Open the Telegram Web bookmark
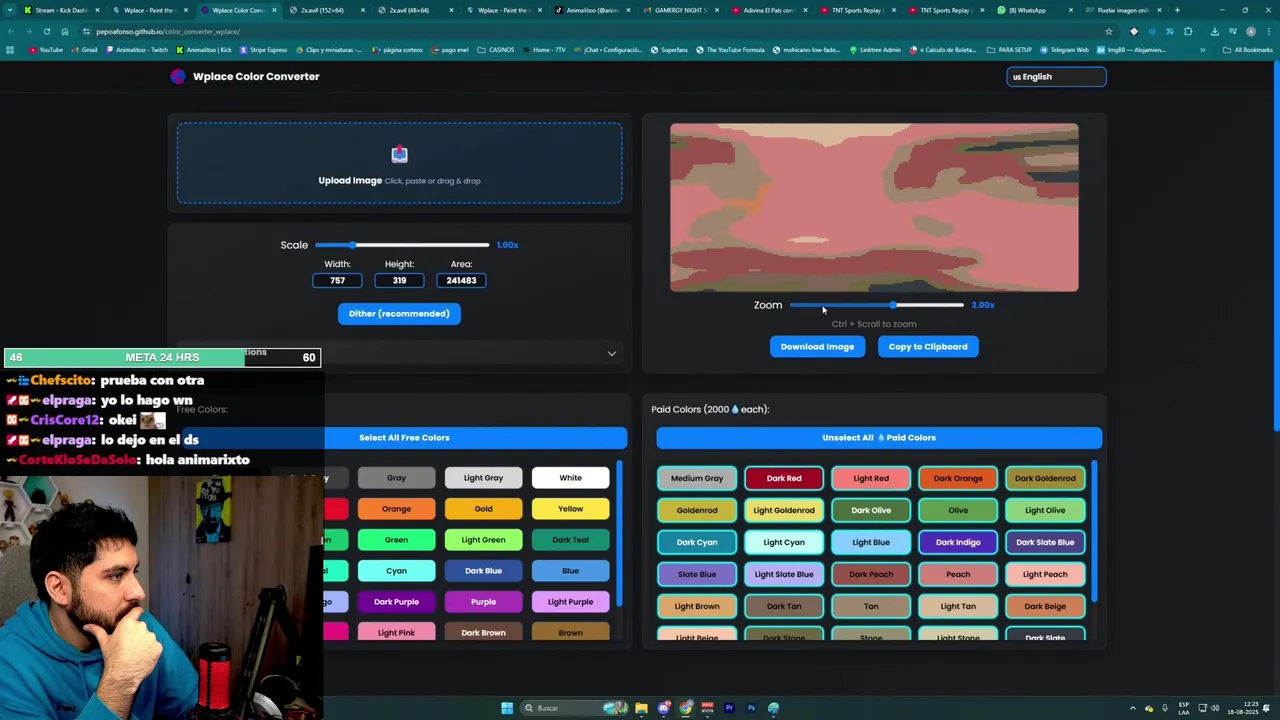The width and height of the screenshot is (1280, 720). [x=1065, y=49]
